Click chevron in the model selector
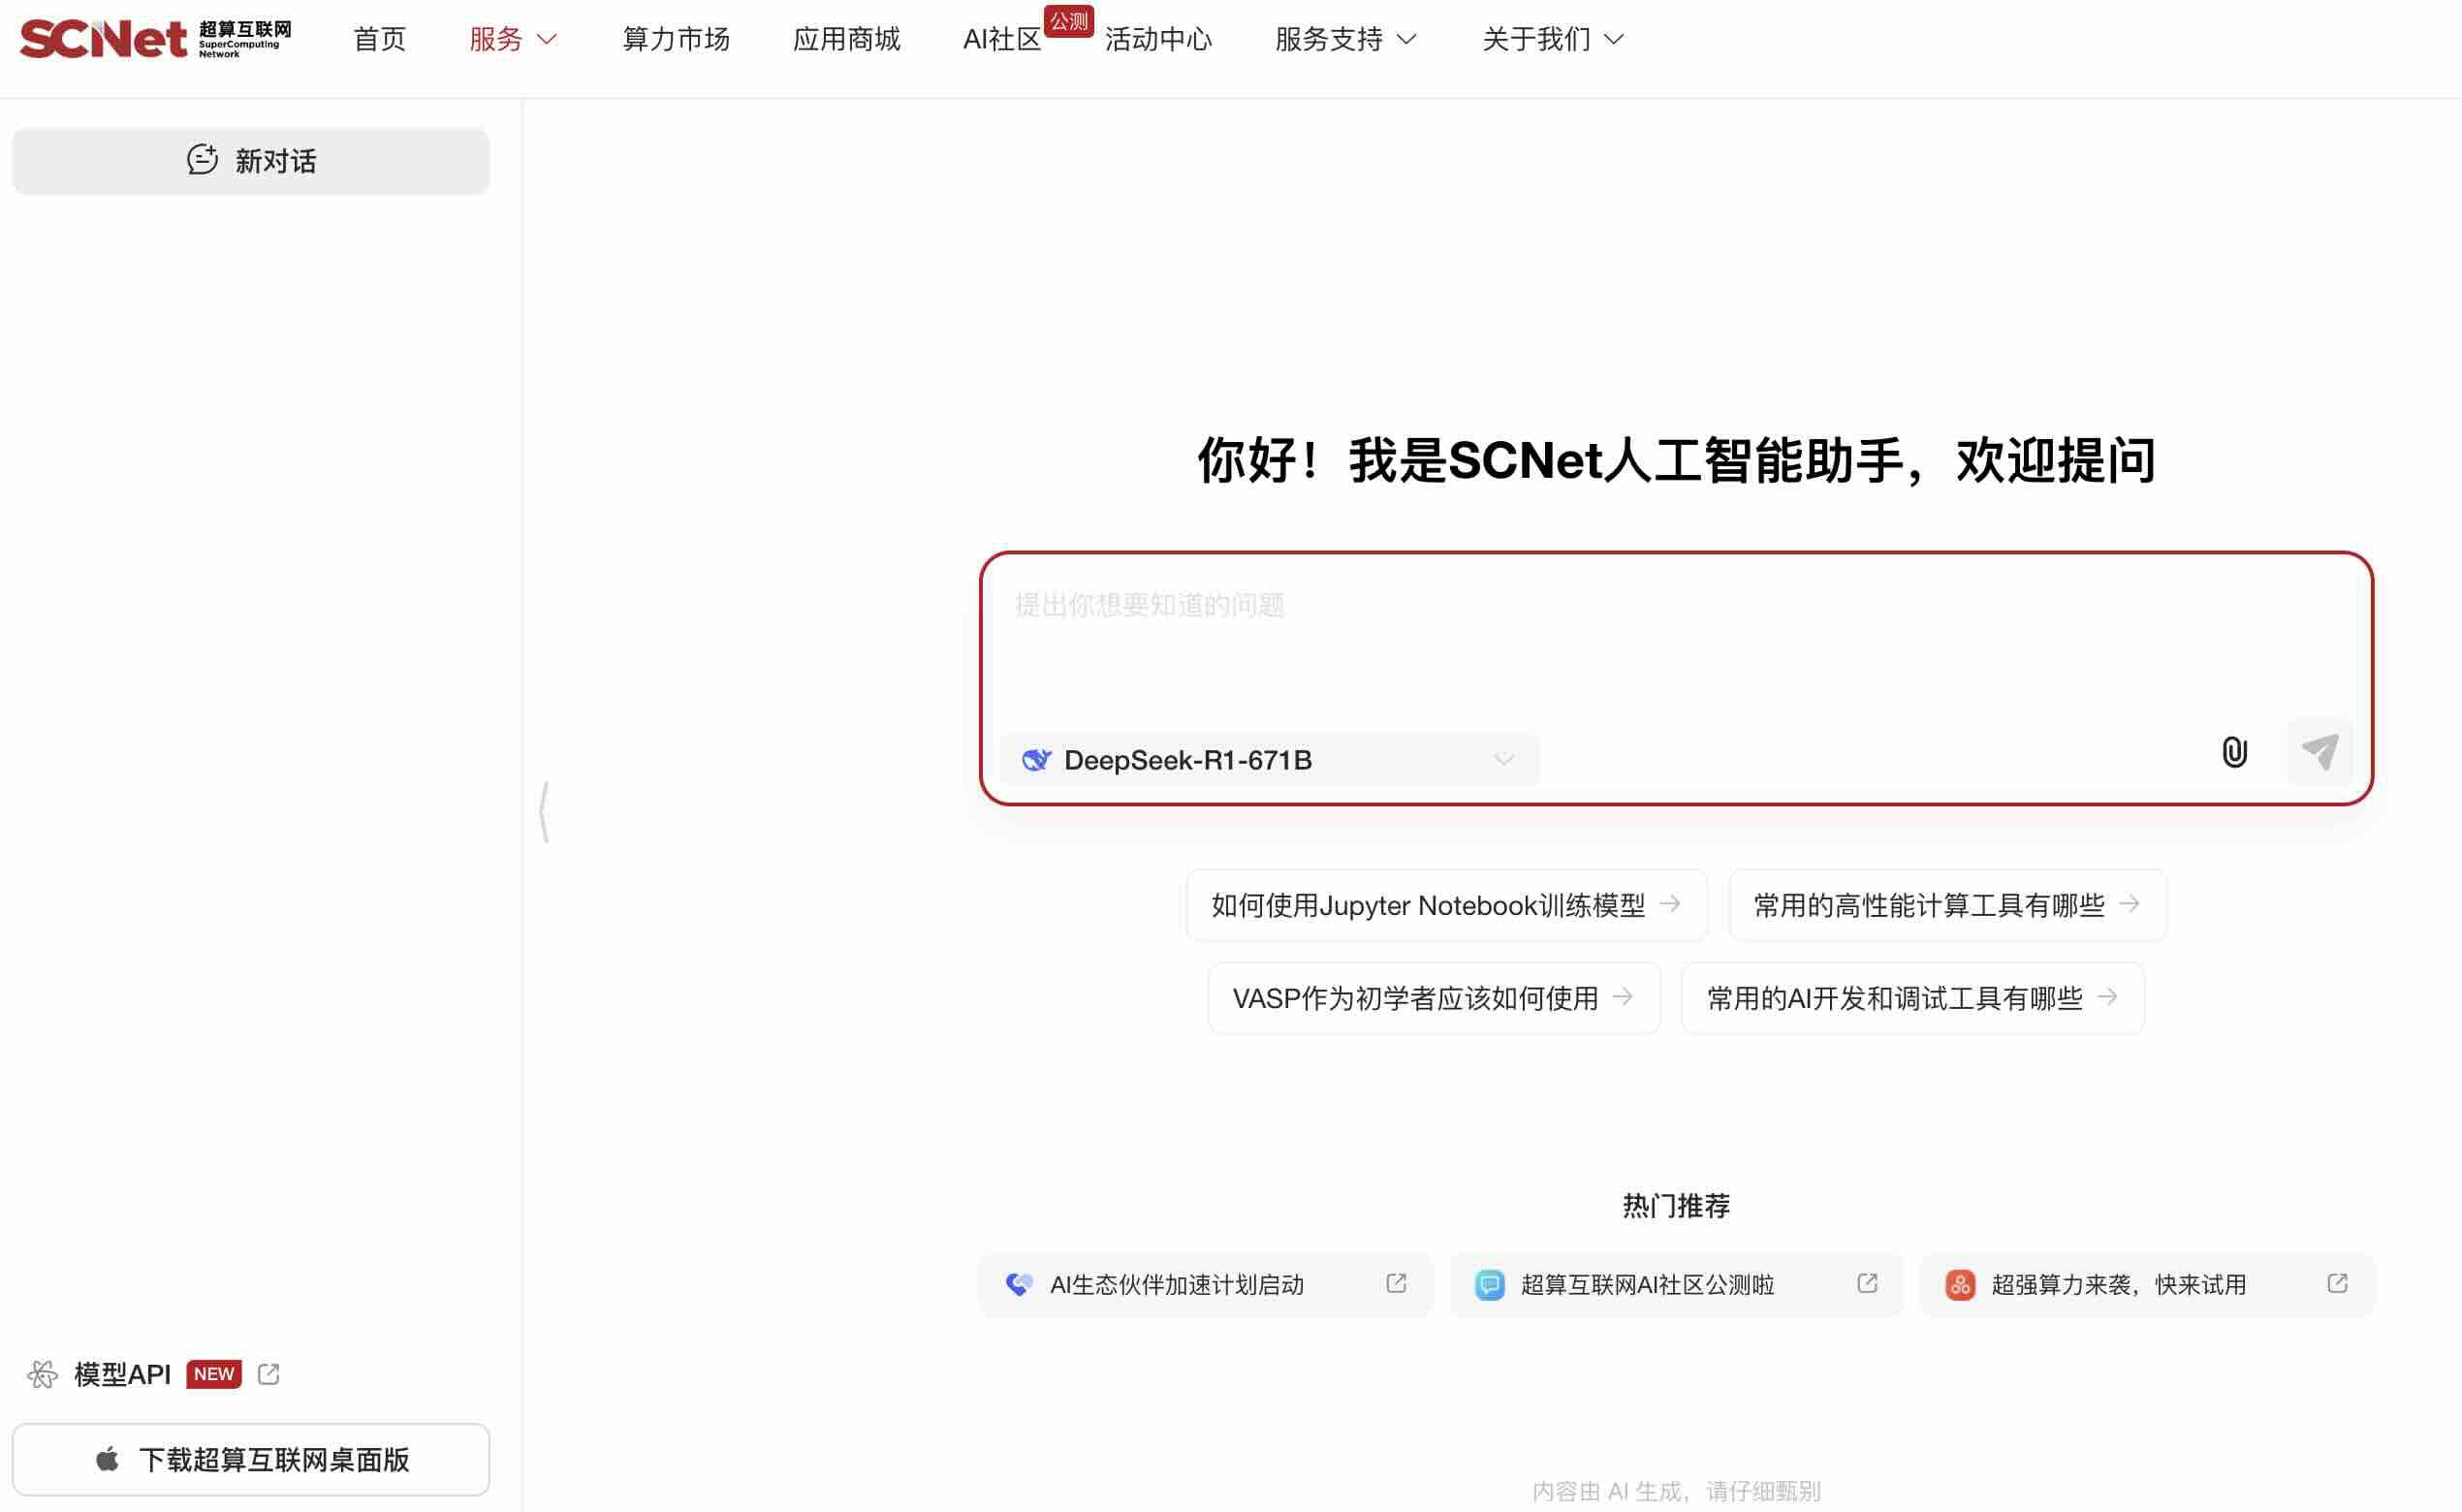 pos(1503,760)
